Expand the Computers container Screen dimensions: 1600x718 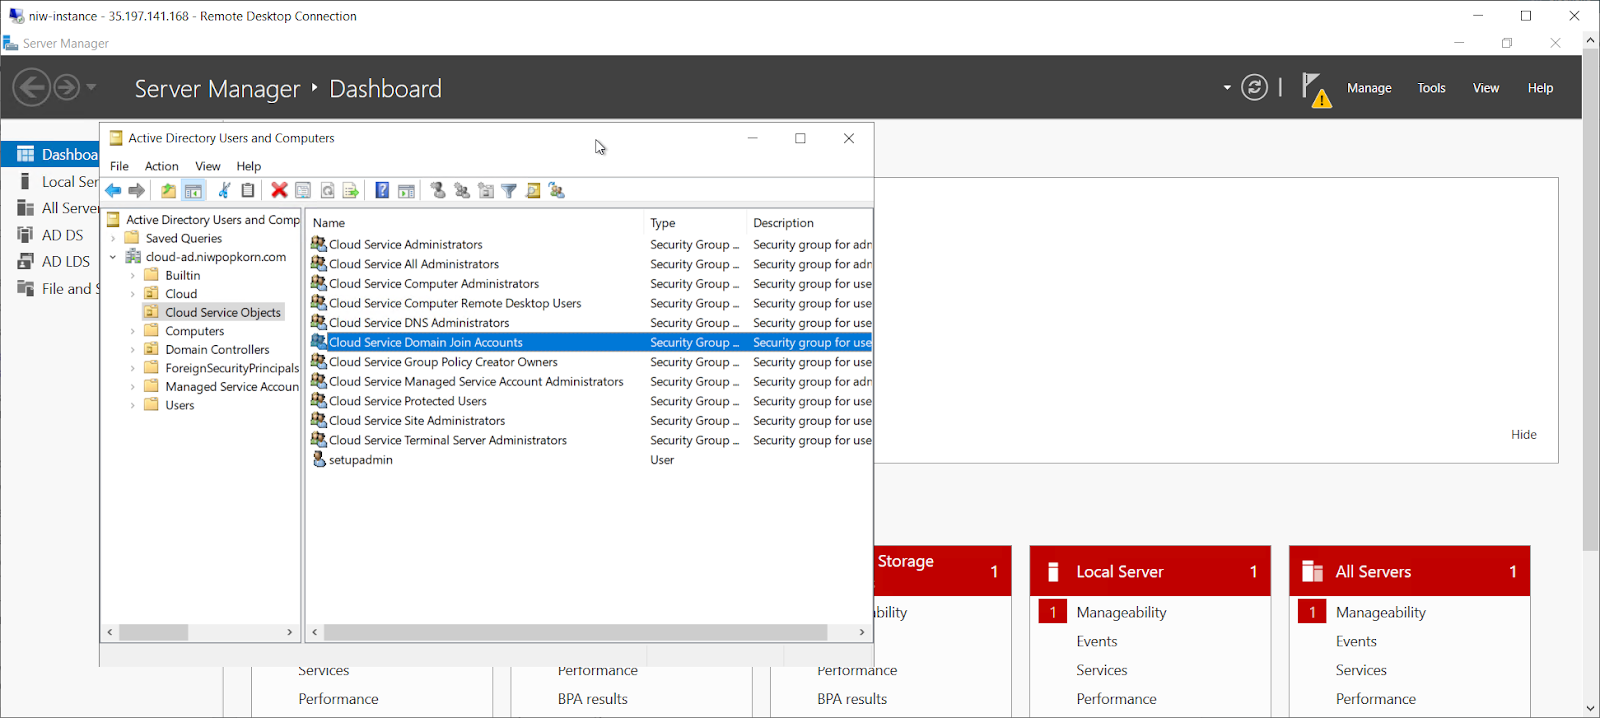pos(132,331)
